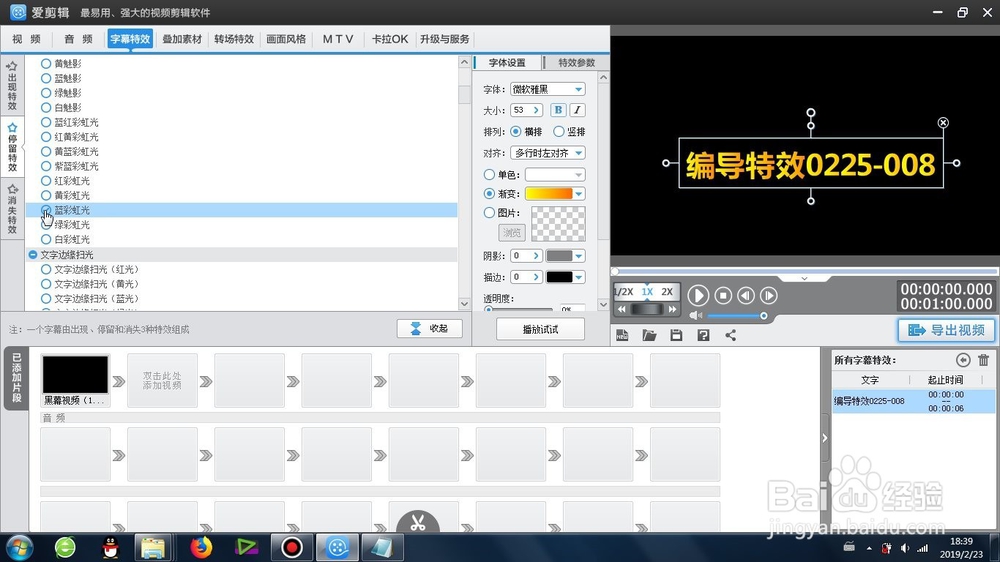Collapse the preview panel with the chevron
The image size is (1000, 562).
[804, 279]
